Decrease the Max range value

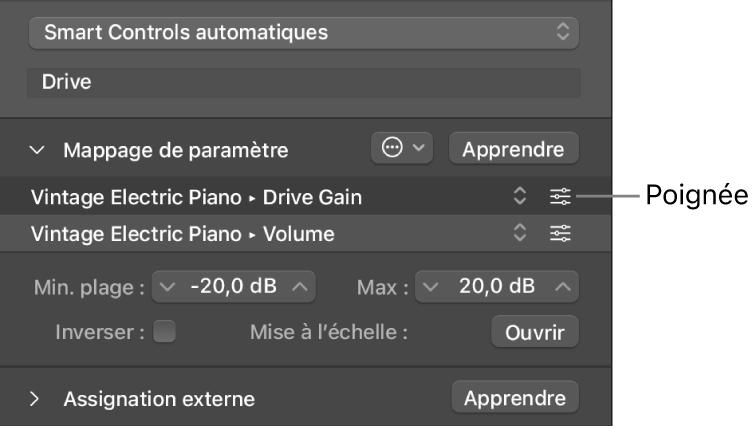pos(429,287)
